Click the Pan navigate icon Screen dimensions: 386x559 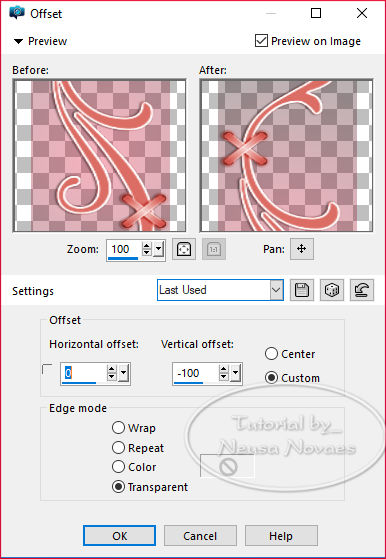[302, 249]
